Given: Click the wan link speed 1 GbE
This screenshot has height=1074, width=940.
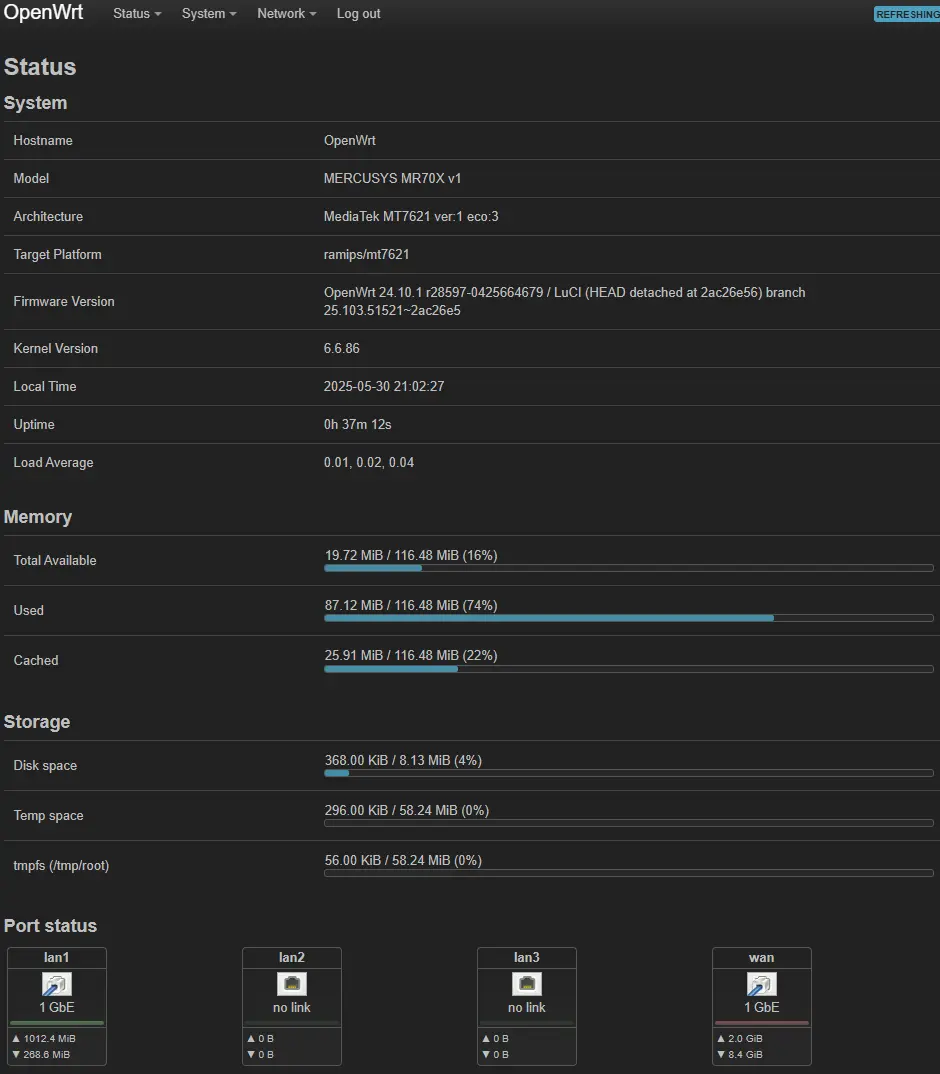Looking at the screenshot, I should click(762, 1008).
